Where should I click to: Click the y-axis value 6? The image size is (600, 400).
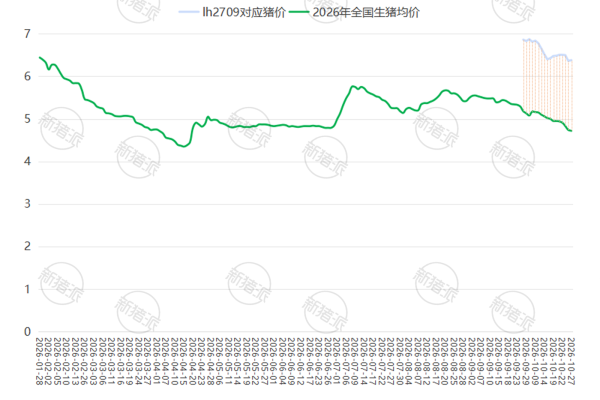point(27,76)
